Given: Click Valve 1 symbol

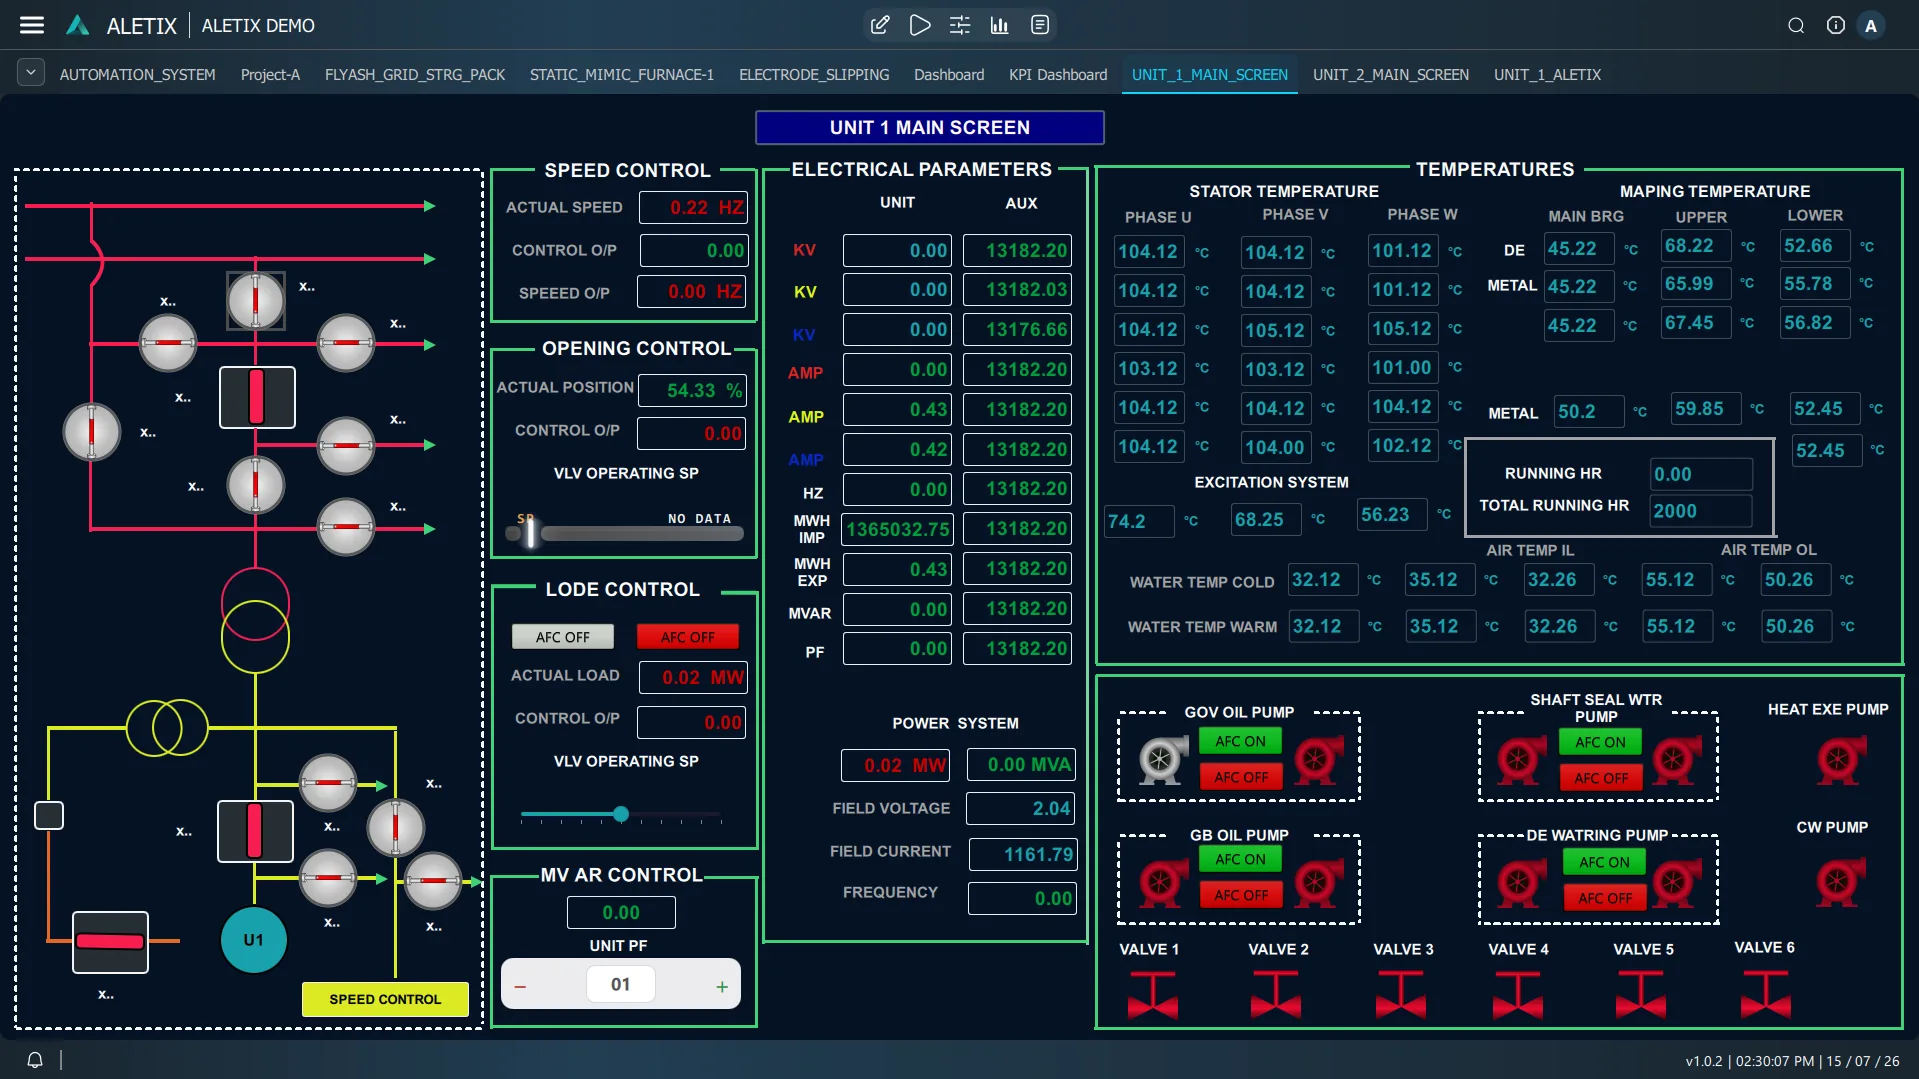Looking at the screenshot, I should pyautogui.click(x=1152, y=996).
